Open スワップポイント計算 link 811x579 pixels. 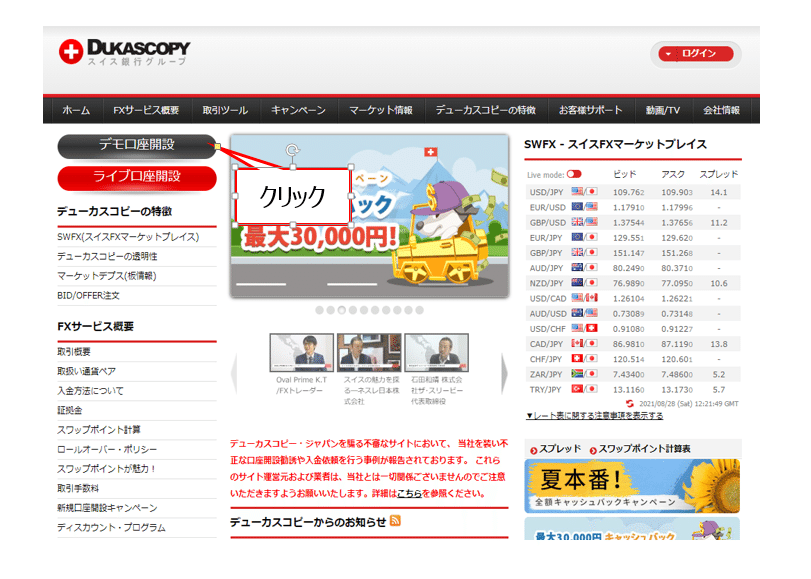coord(99,430)
